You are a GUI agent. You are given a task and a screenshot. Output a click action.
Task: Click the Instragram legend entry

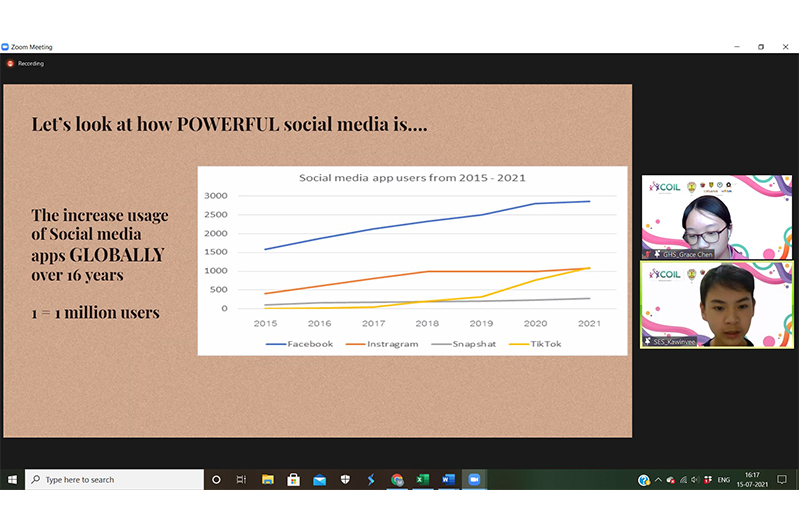[382, 344]
